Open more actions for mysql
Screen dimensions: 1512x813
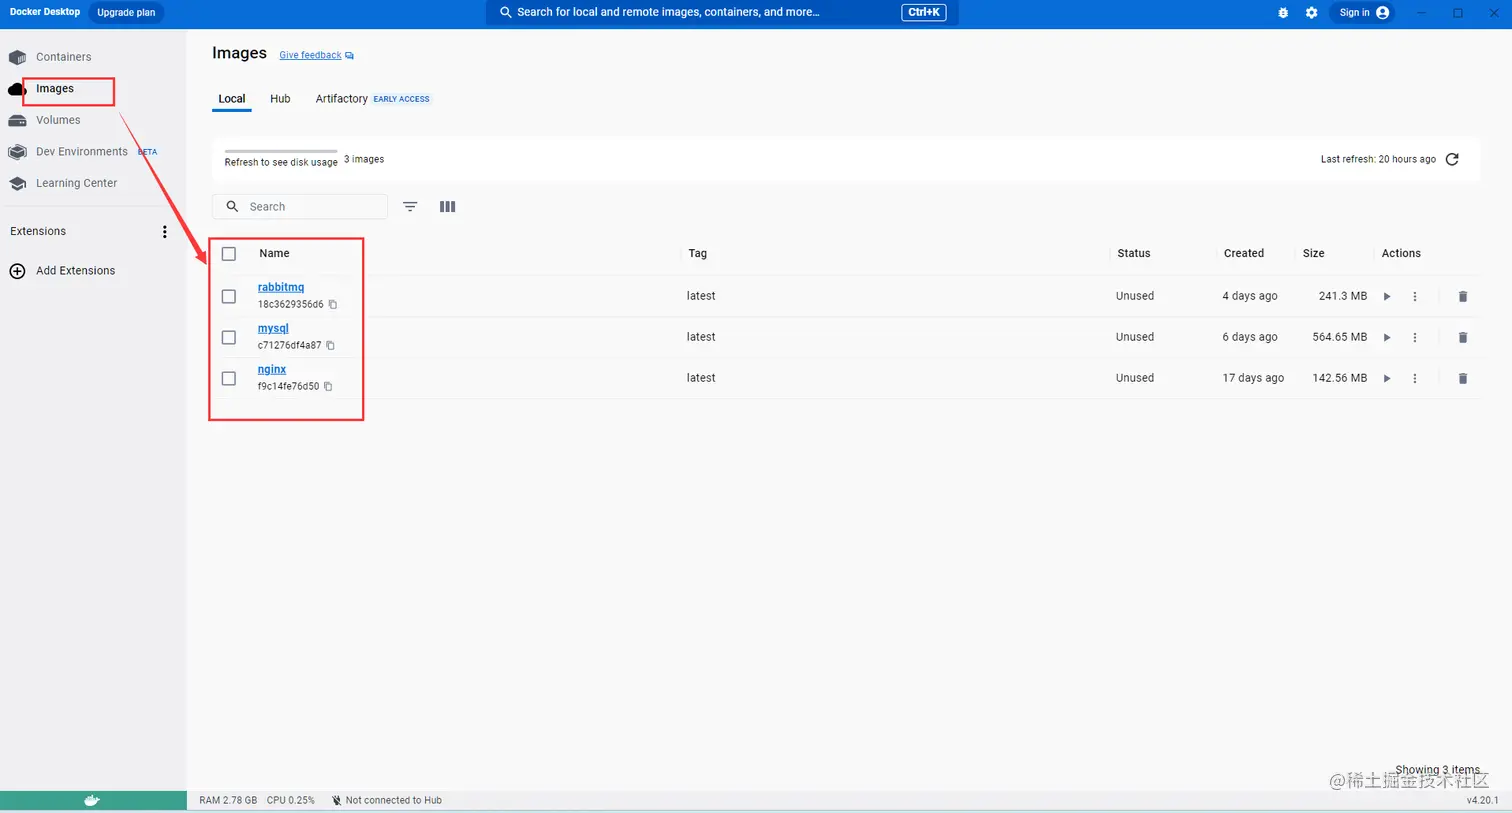pos(1415,337)
